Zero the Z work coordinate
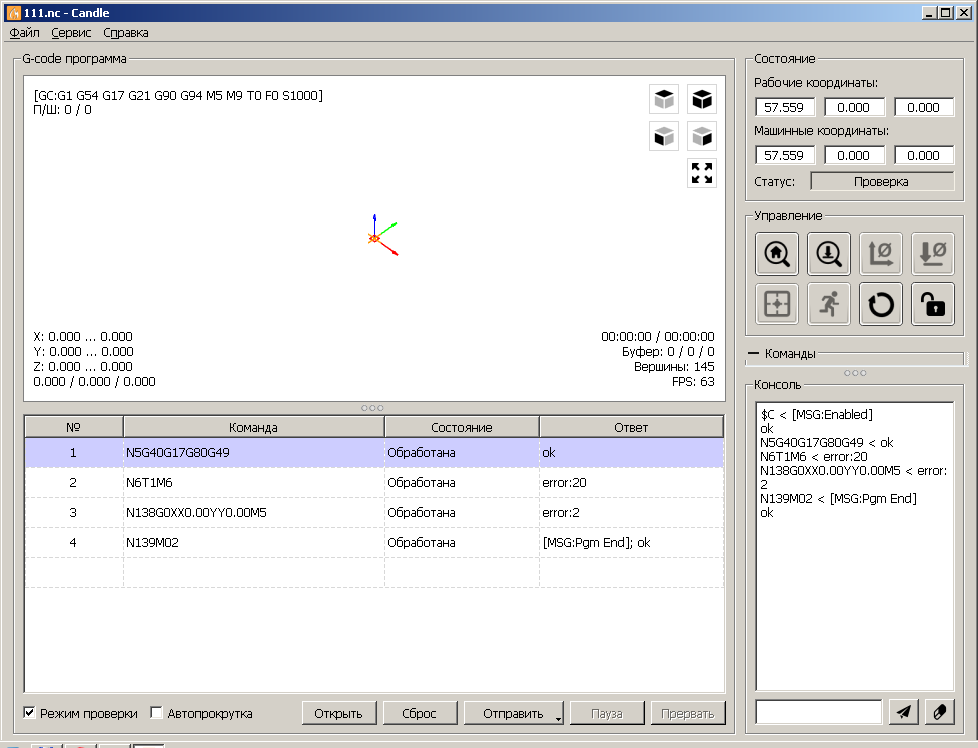The height and width of the screenshot is (748, 978). (x=933, y=254)
